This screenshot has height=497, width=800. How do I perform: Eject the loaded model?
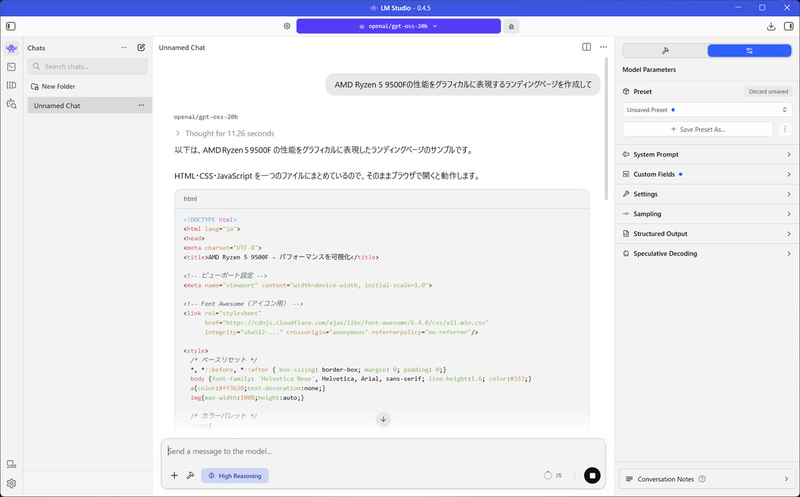511,26
